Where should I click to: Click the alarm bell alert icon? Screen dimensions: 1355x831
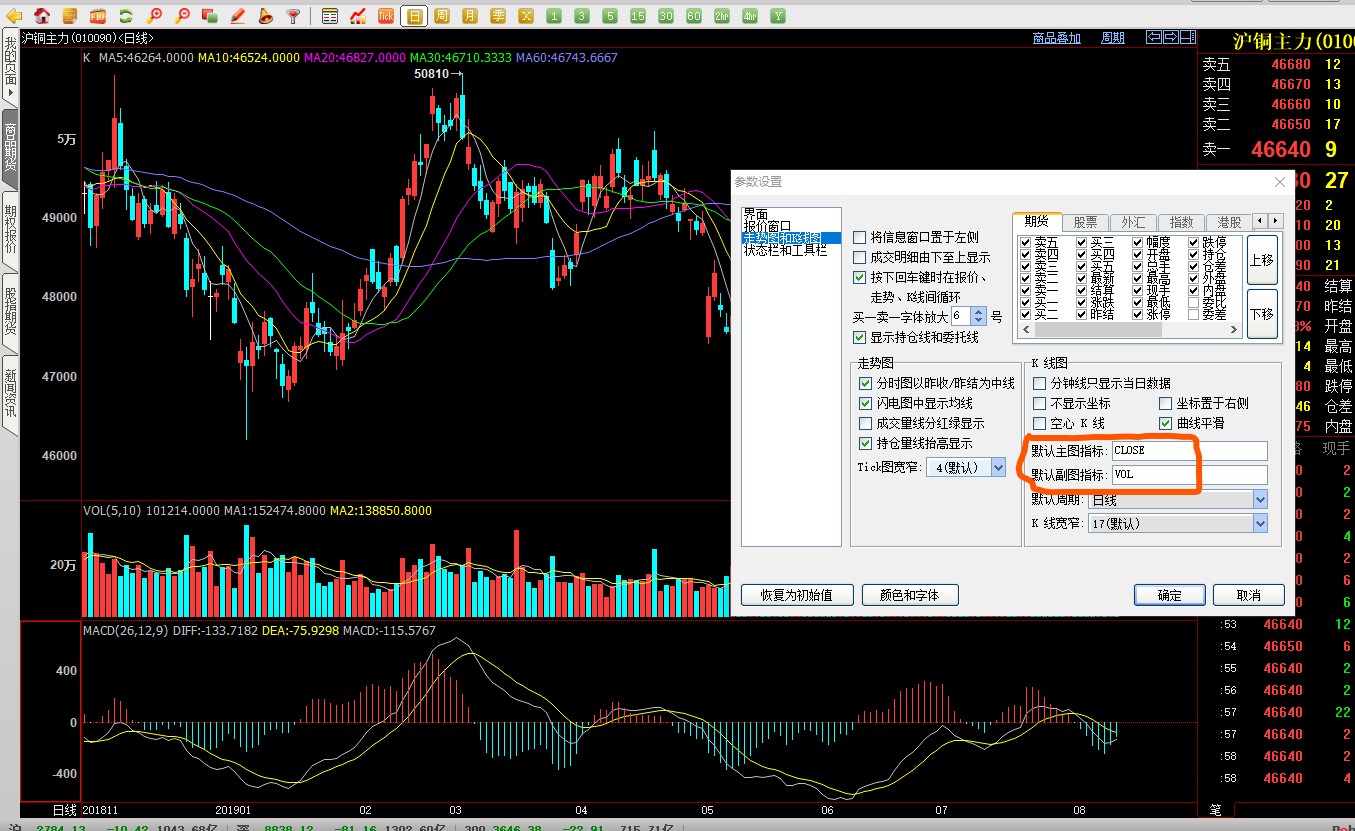(x=265, y=16)
